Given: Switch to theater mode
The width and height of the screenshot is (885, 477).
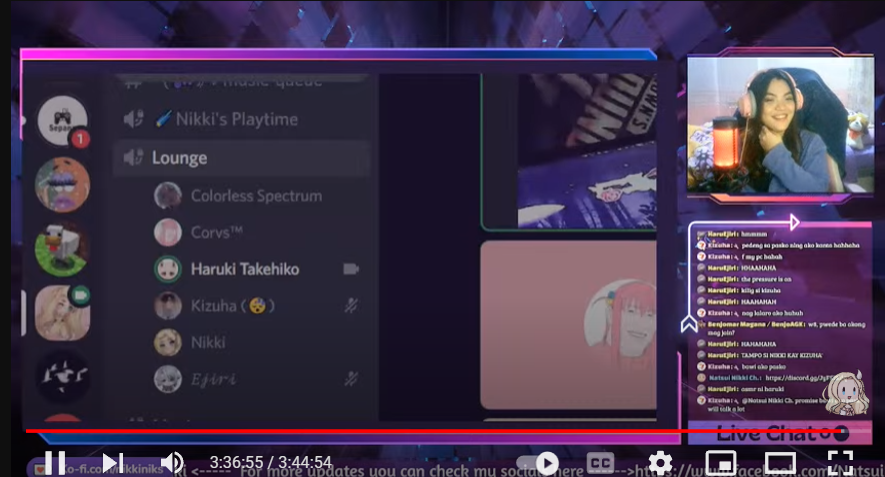Looking at the screenshot, I should pyautogui.click(x=781, y=463).
